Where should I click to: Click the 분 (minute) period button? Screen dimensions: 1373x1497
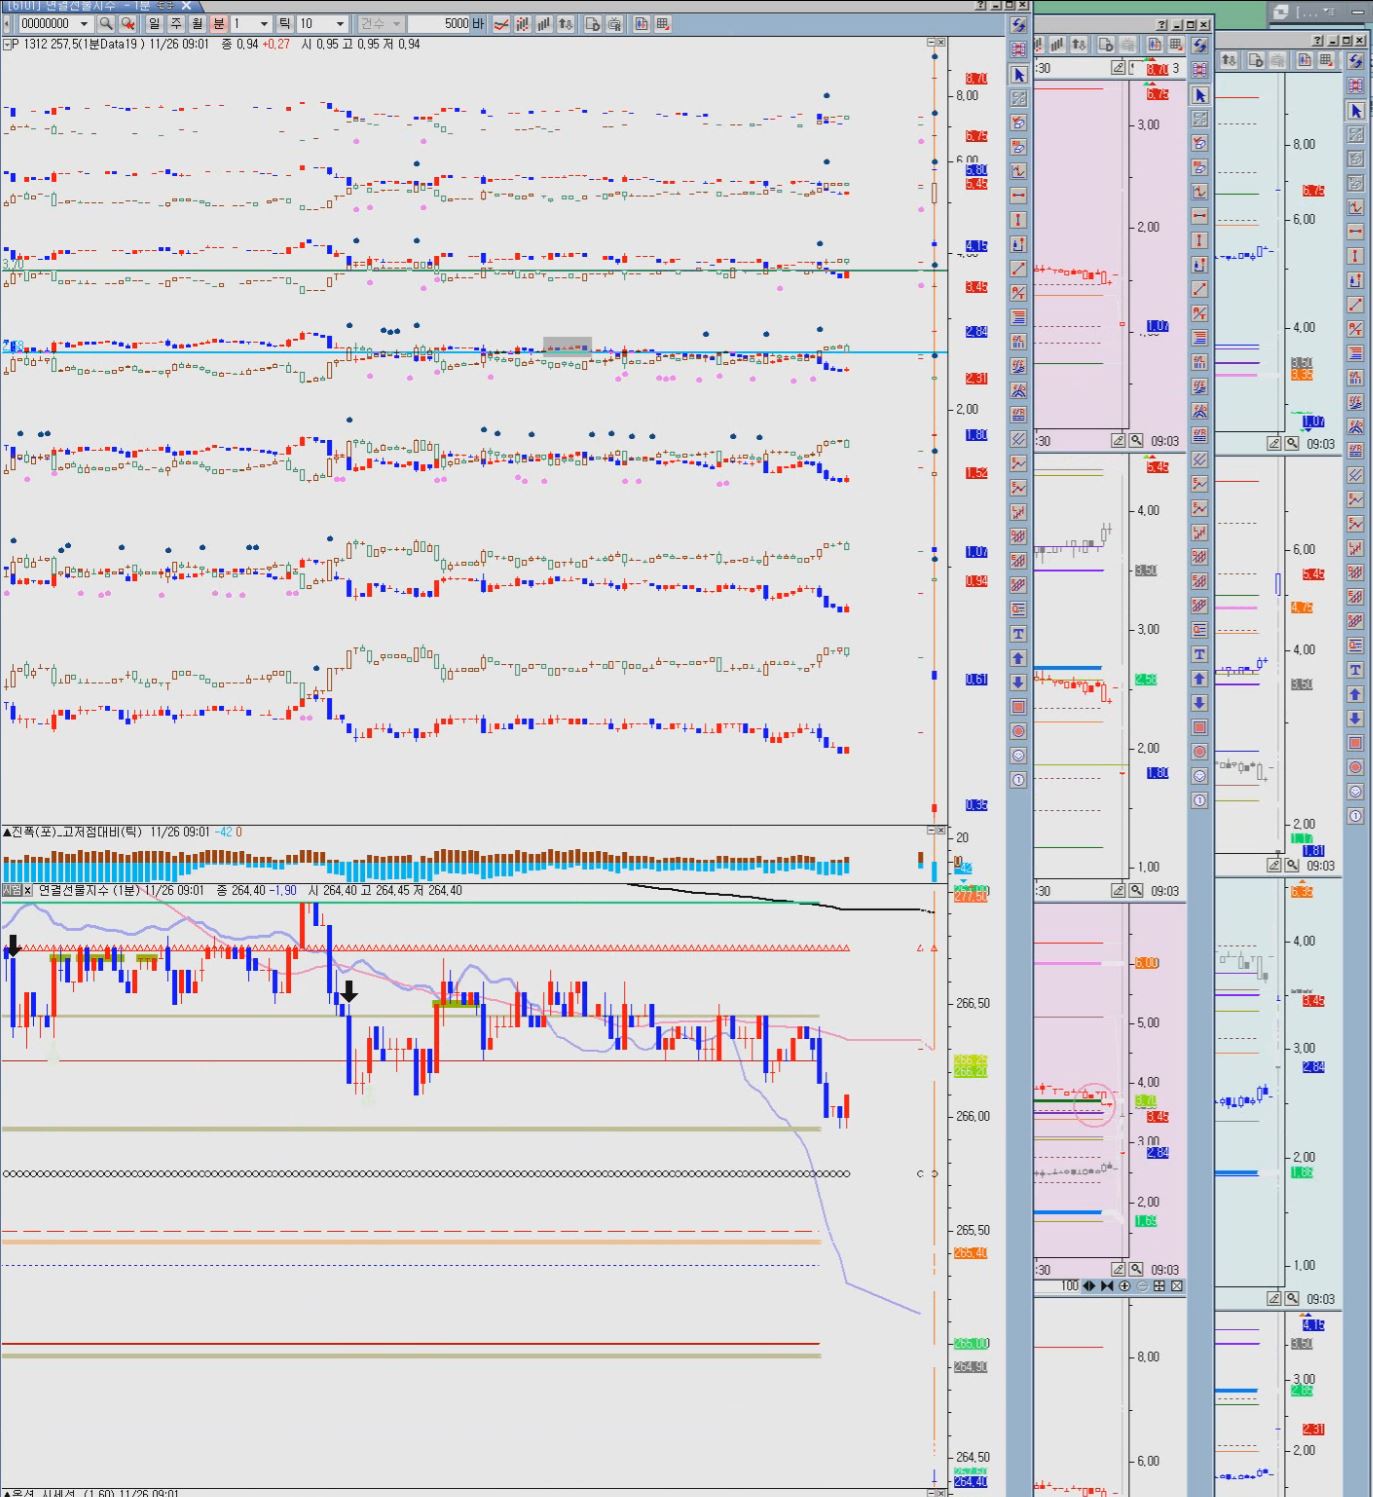pyautogui.click(x=219, y=23)
